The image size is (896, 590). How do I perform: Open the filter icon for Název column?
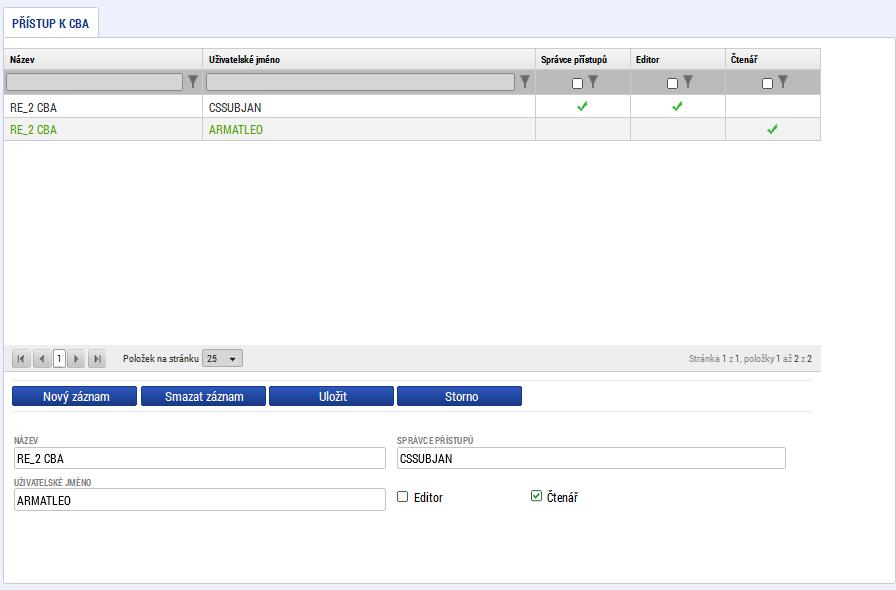coord(193,82)
